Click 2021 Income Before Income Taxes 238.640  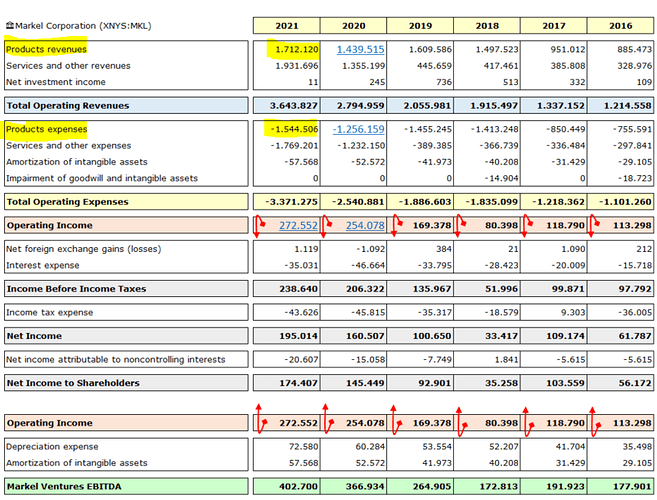point(298,289)
